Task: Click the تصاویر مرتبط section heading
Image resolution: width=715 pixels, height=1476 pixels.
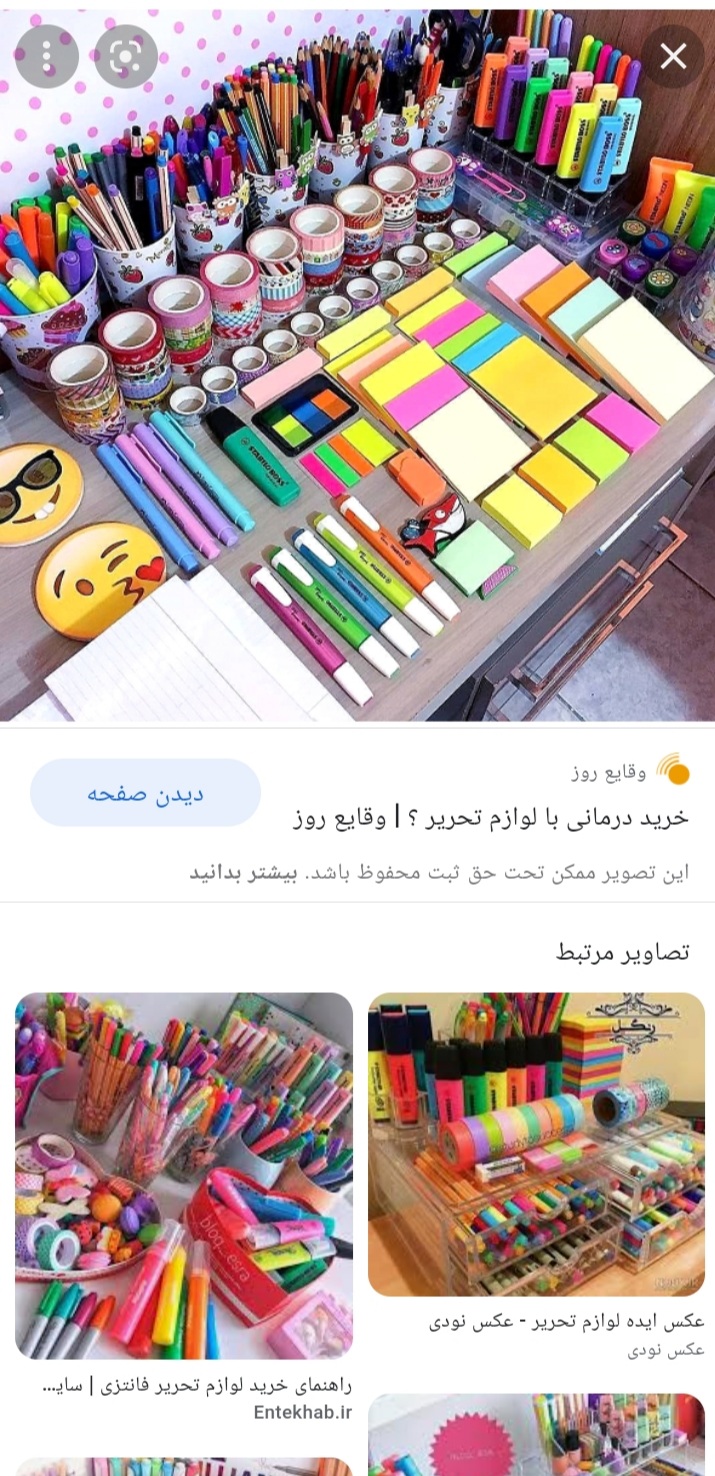Action: [623, 951]
